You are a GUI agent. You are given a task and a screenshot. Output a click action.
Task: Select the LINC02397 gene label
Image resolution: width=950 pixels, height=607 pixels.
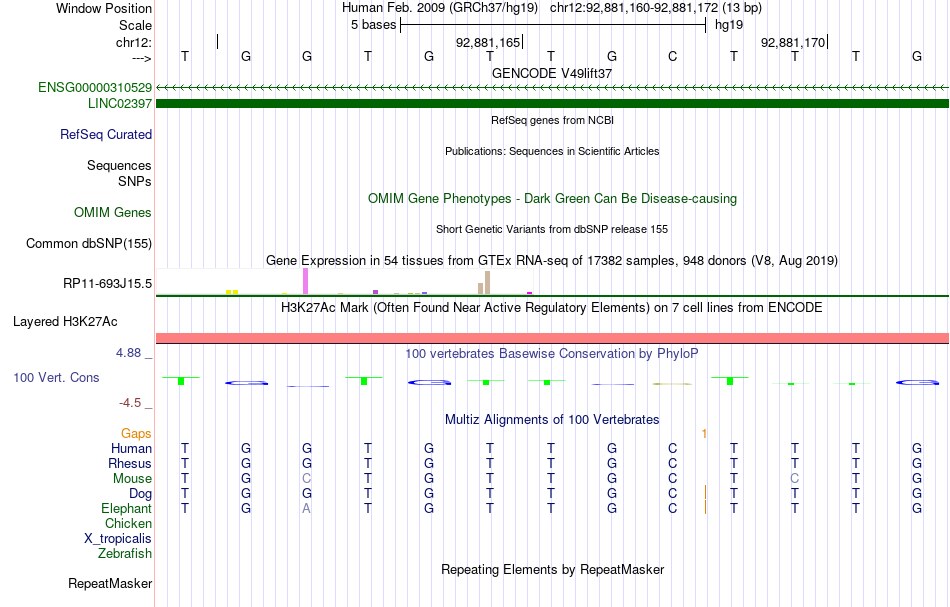[120, 104]
